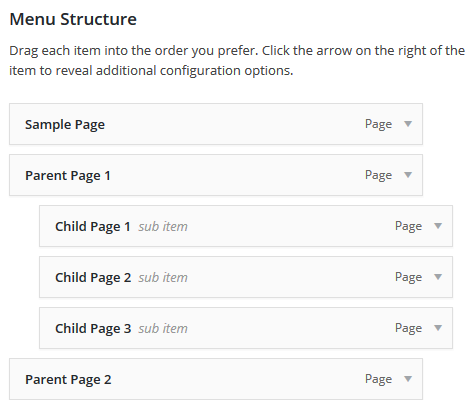Expand Parent Page 1 configuration arrow

pos(408,175)
